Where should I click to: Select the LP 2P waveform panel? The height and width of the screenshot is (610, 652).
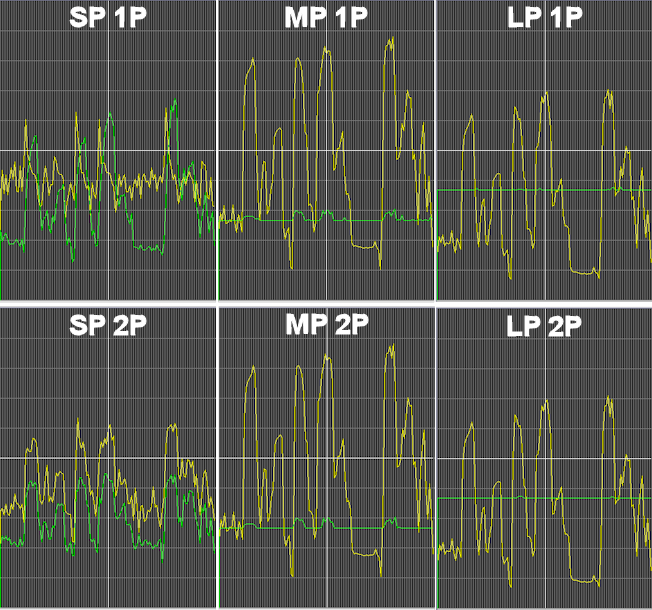tap(544, 458)
